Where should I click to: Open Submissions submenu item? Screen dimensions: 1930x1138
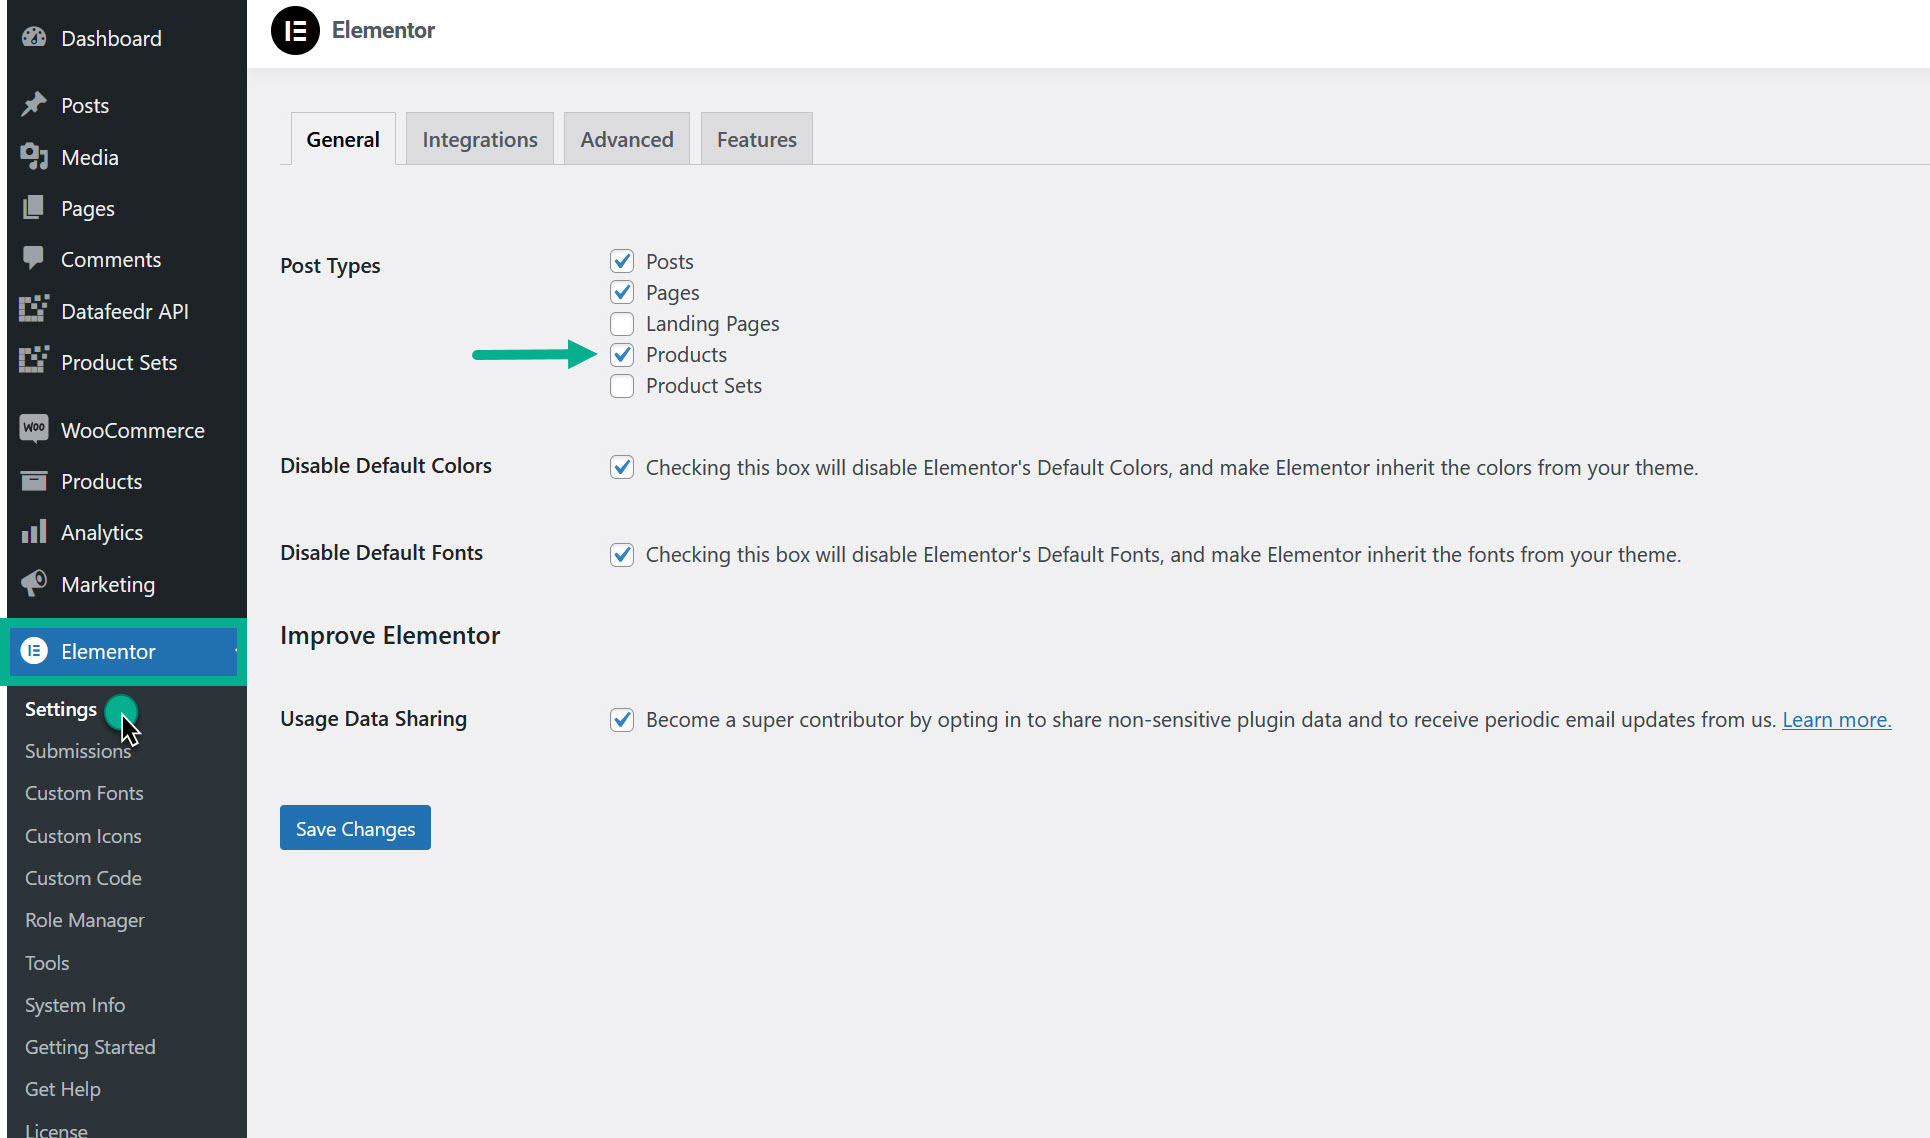tap(77, 751)
